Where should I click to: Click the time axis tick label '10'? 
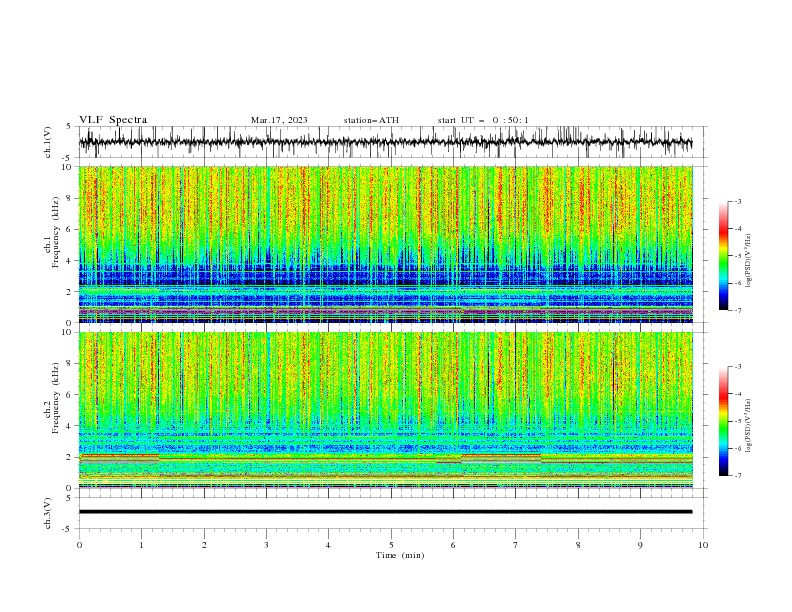[703, 545]
